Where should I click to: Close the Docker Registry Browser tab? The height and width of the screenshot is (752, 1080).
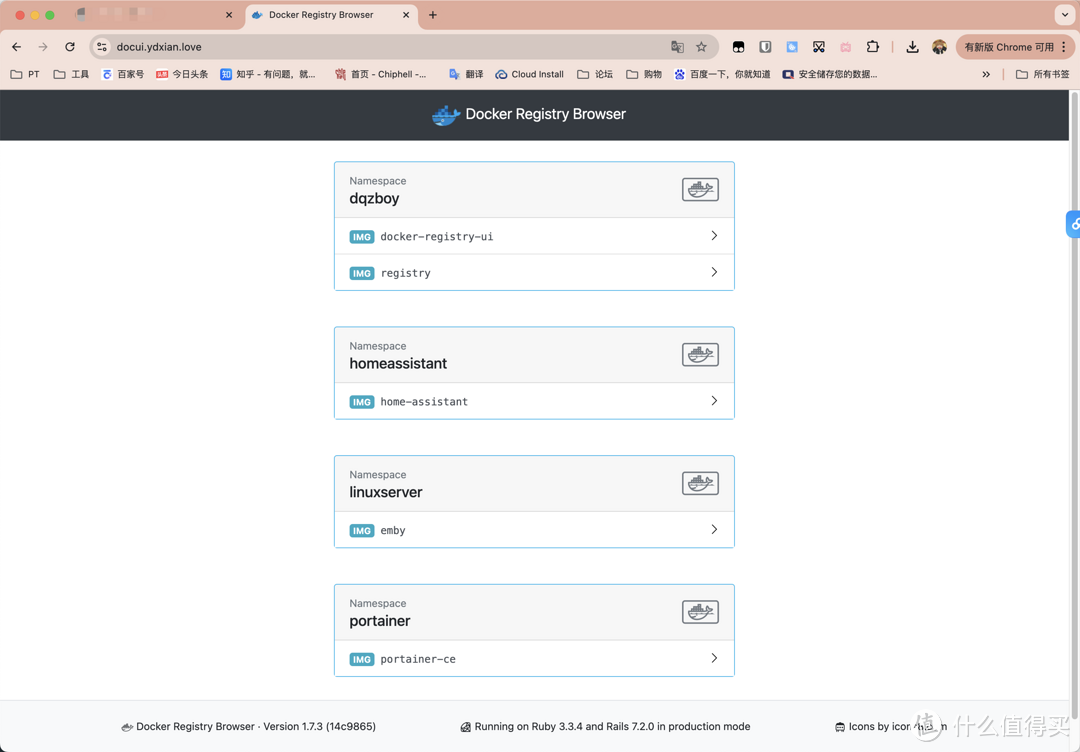406,14
